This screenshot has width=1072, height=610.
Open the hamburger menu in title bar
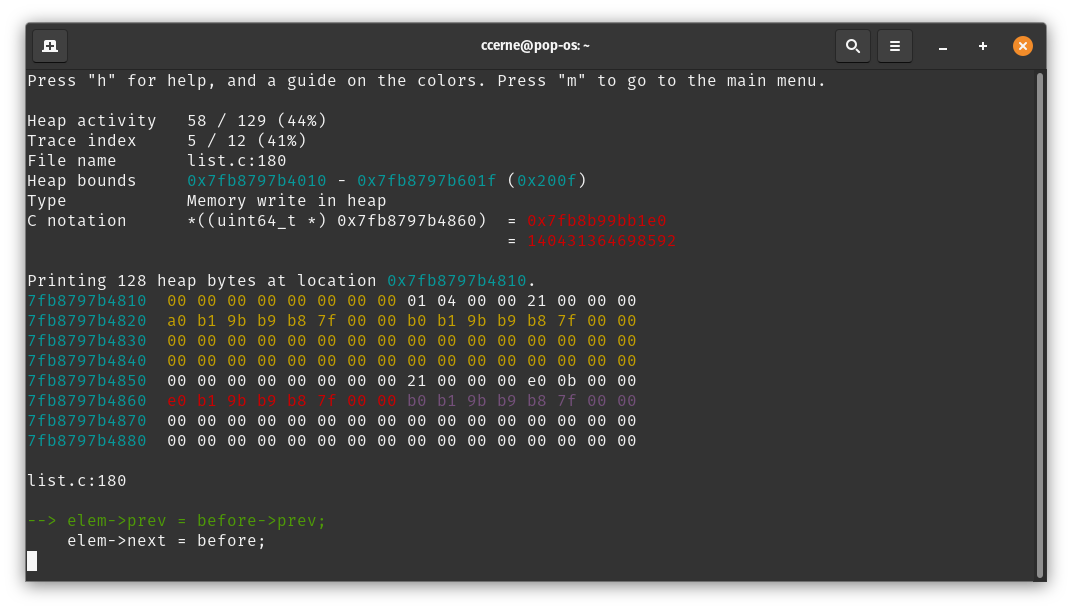click(x=894, y=46)
